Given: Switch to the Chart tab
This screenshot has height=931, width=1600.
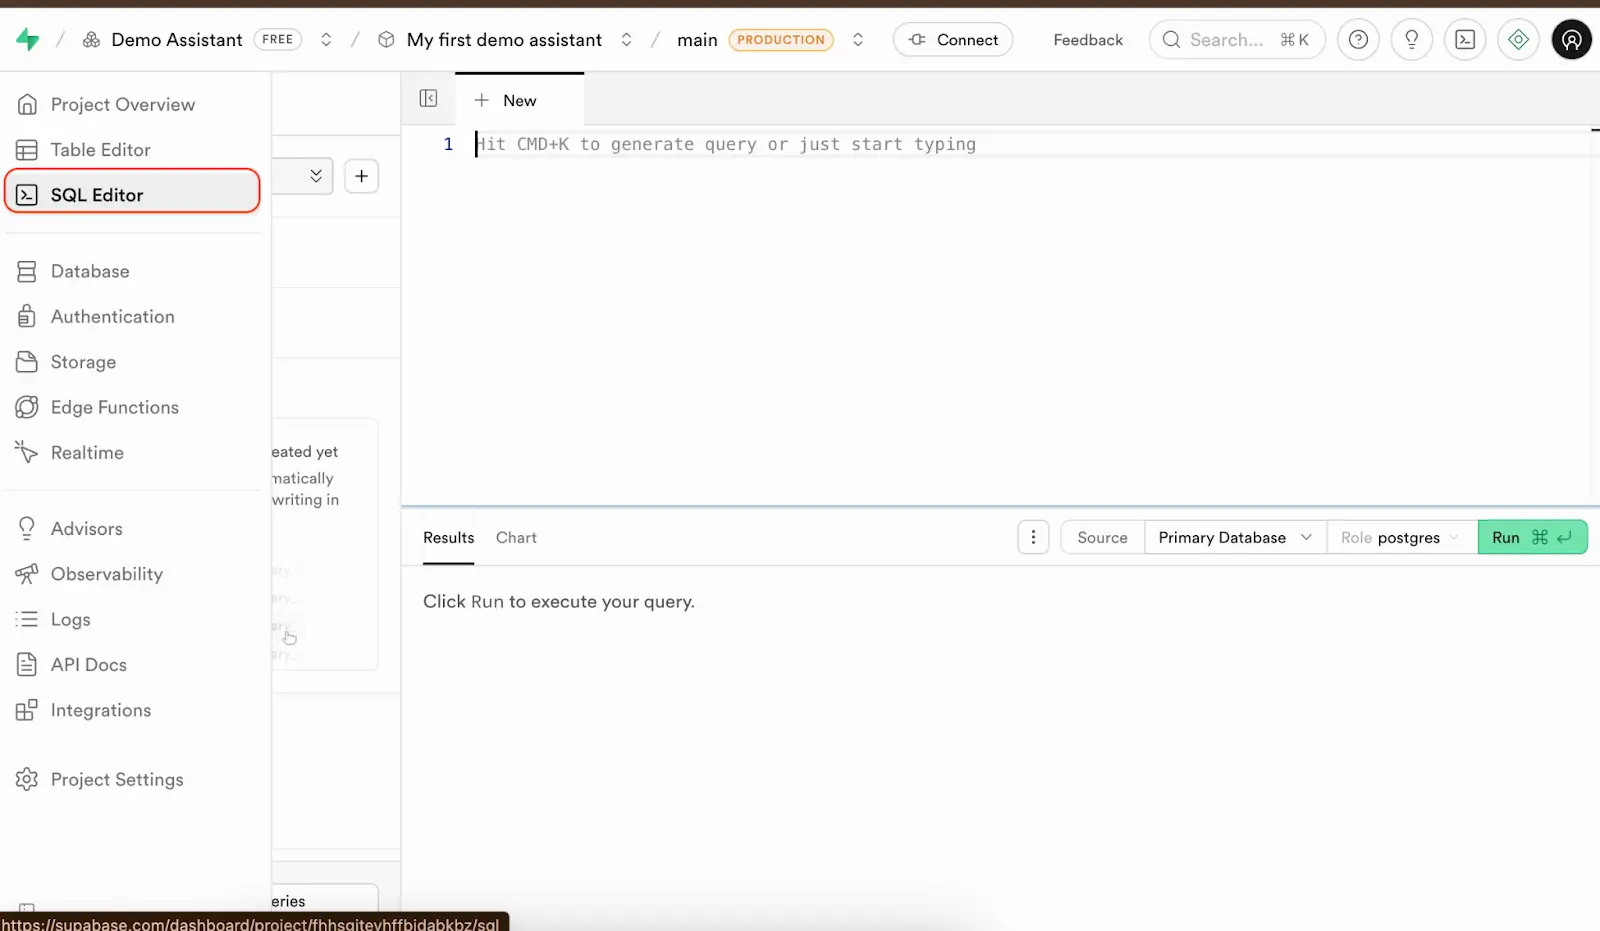Looking at the screenshot, I should tap(516, 537).
